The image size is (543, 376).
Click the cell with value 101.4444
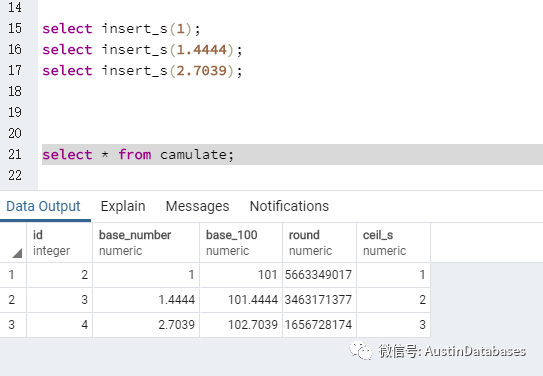pos(241,300)
